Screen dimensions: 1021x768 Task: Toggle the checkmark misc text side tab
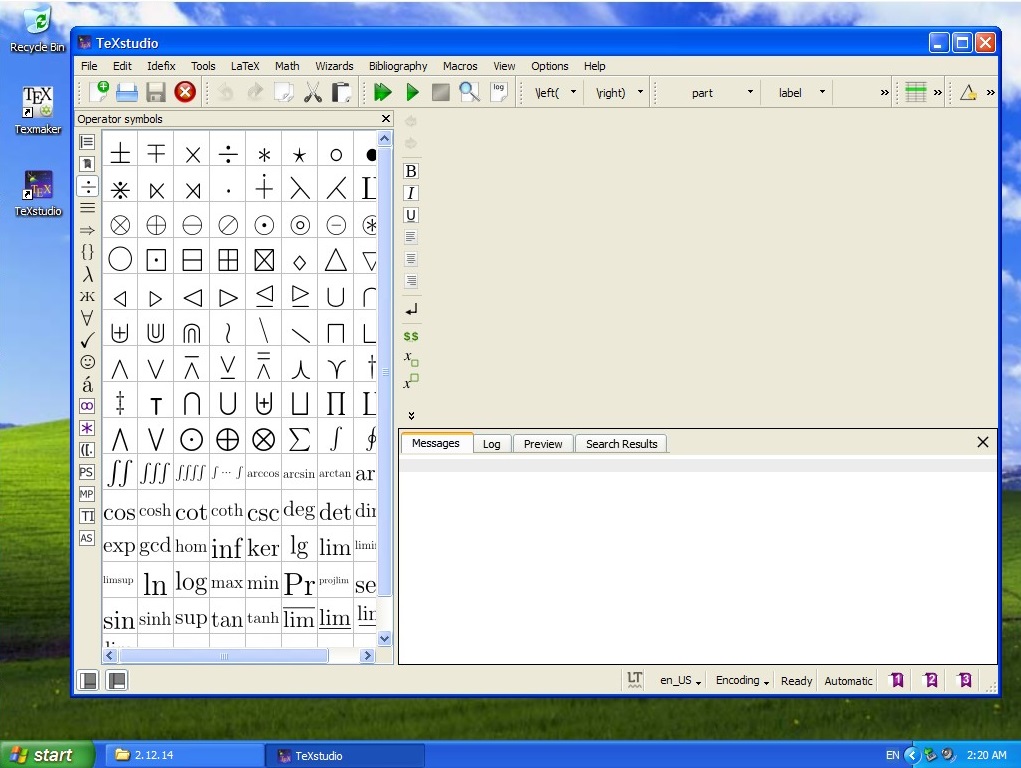tap(87, 340)
